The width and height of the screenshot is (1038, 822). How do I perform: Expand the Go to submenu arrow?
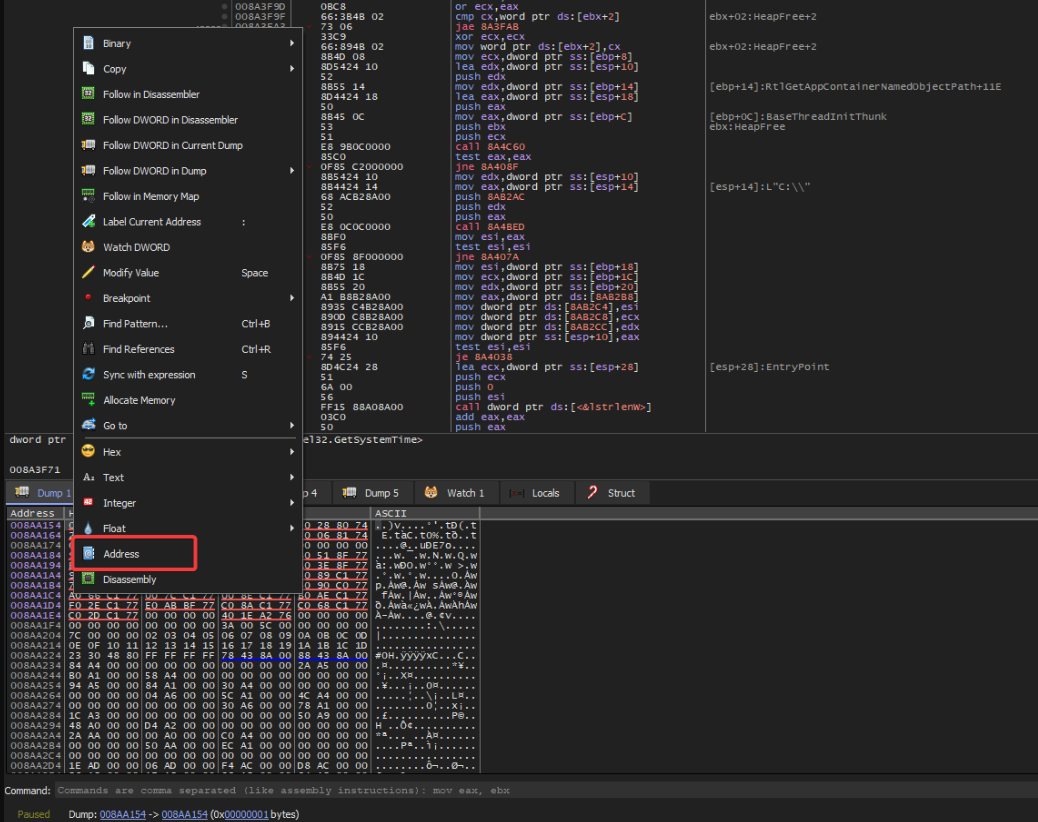click(292, 426)
